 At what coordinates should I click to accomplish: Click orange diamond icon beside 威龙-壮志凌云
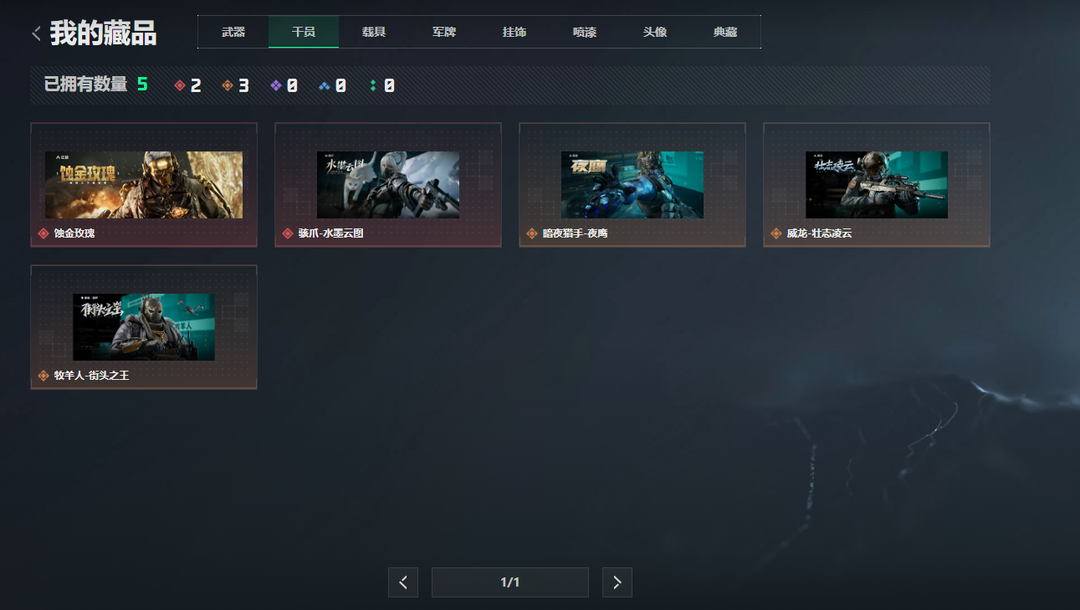[x=776, y=233]
